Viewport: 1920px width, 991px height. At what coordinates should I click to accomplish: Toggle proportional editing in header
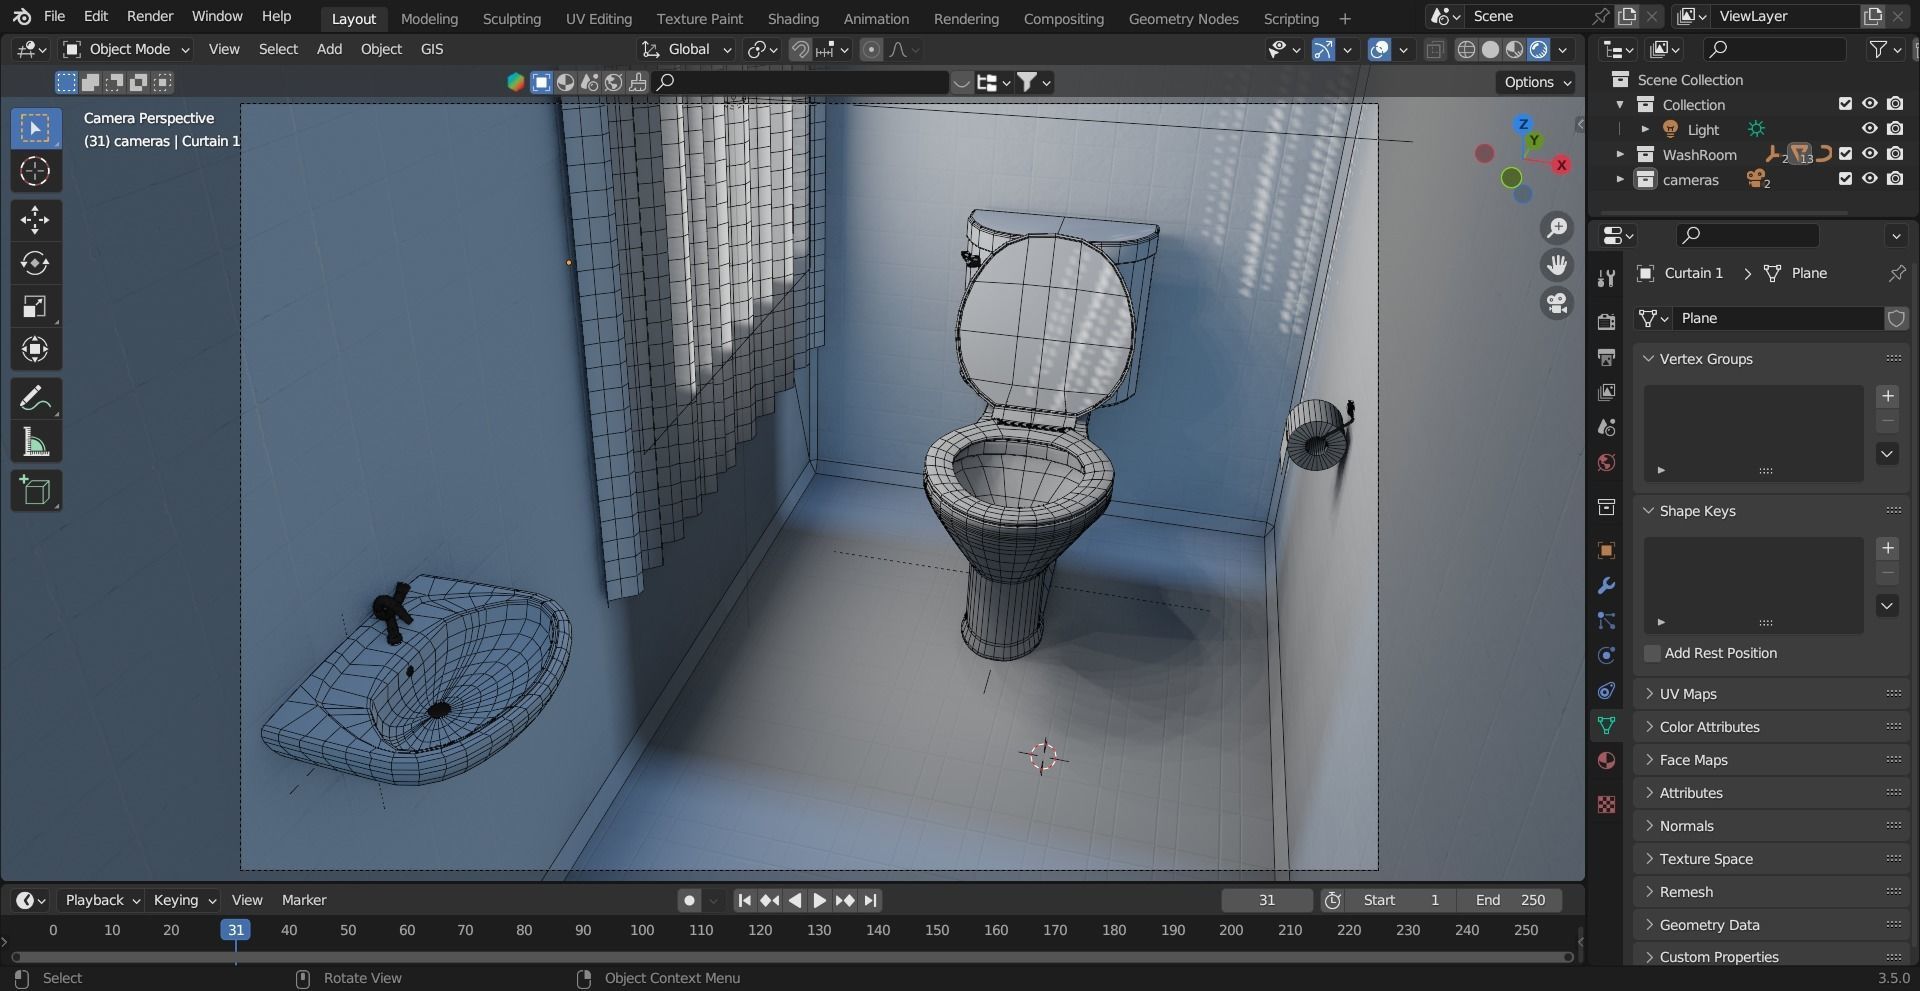[871, 49]
